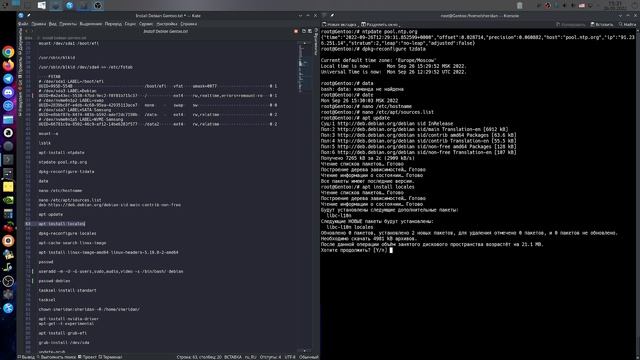640x360 pixels.
Task: Open the NVIDIA settings dock icon
Action: (8, 200)
